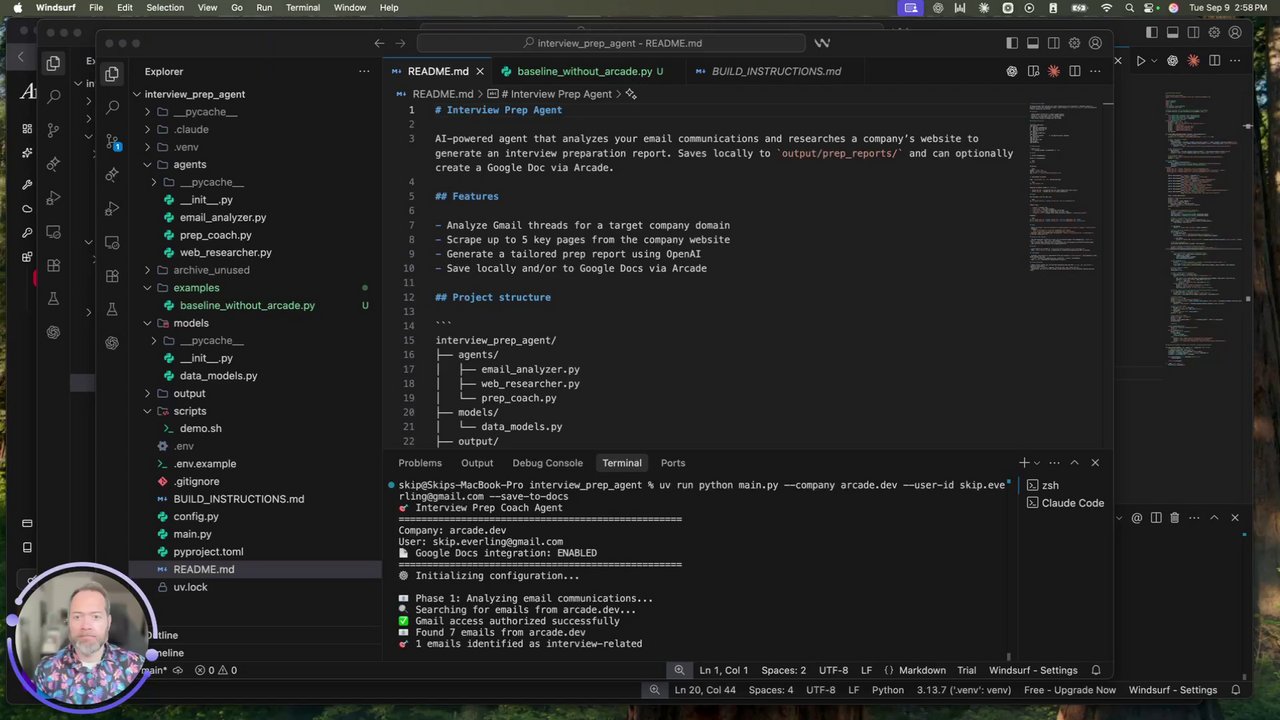This screenshot has height=720, width=1280.
Task: Click the zoom magnifier in front status bar
Action: pyautogui.click(x=679, y=670)
